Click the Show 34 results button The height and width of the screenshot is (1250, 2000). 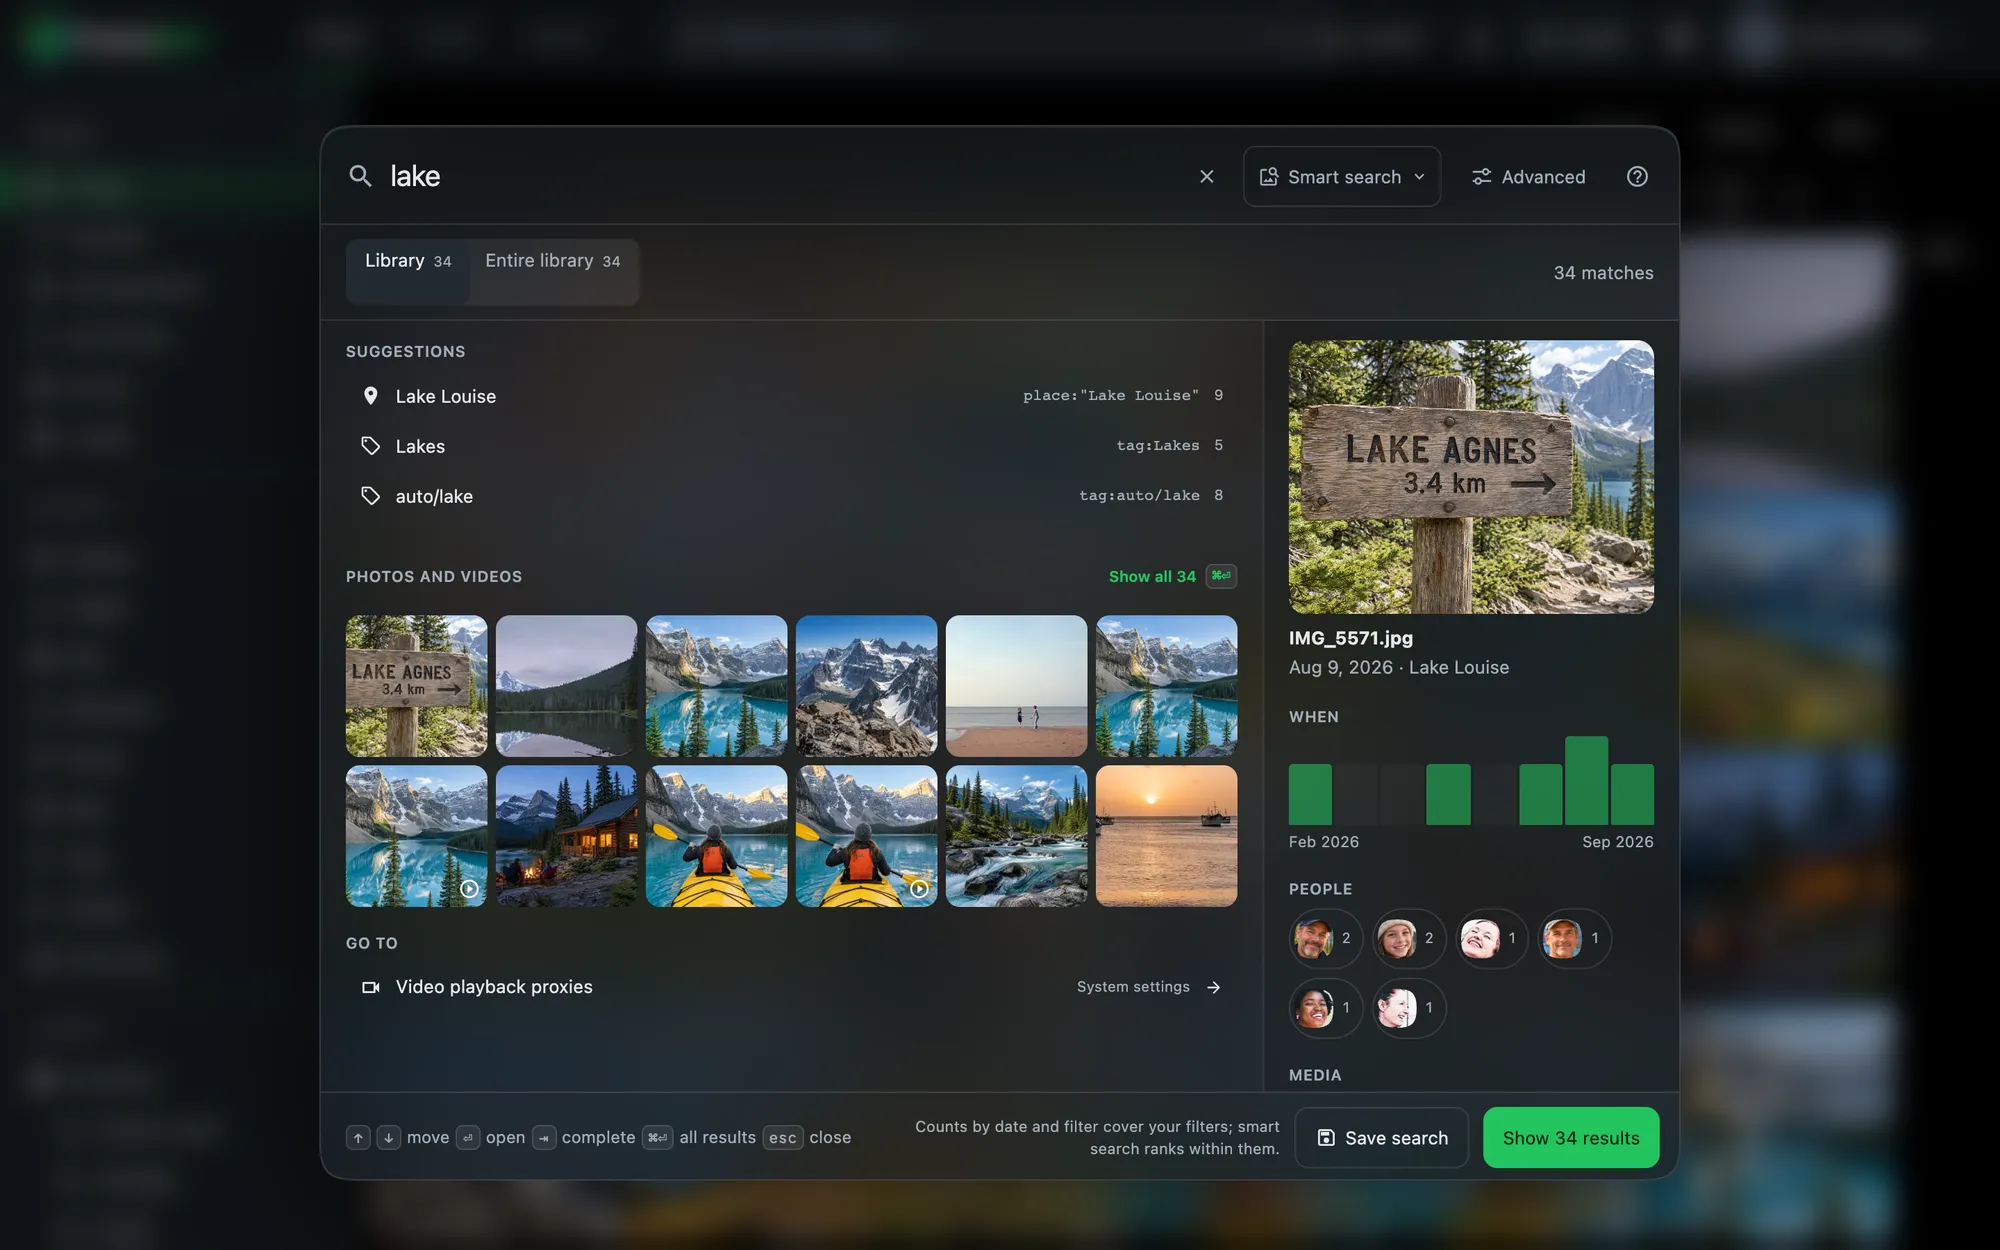[x=1571, y=1138]
